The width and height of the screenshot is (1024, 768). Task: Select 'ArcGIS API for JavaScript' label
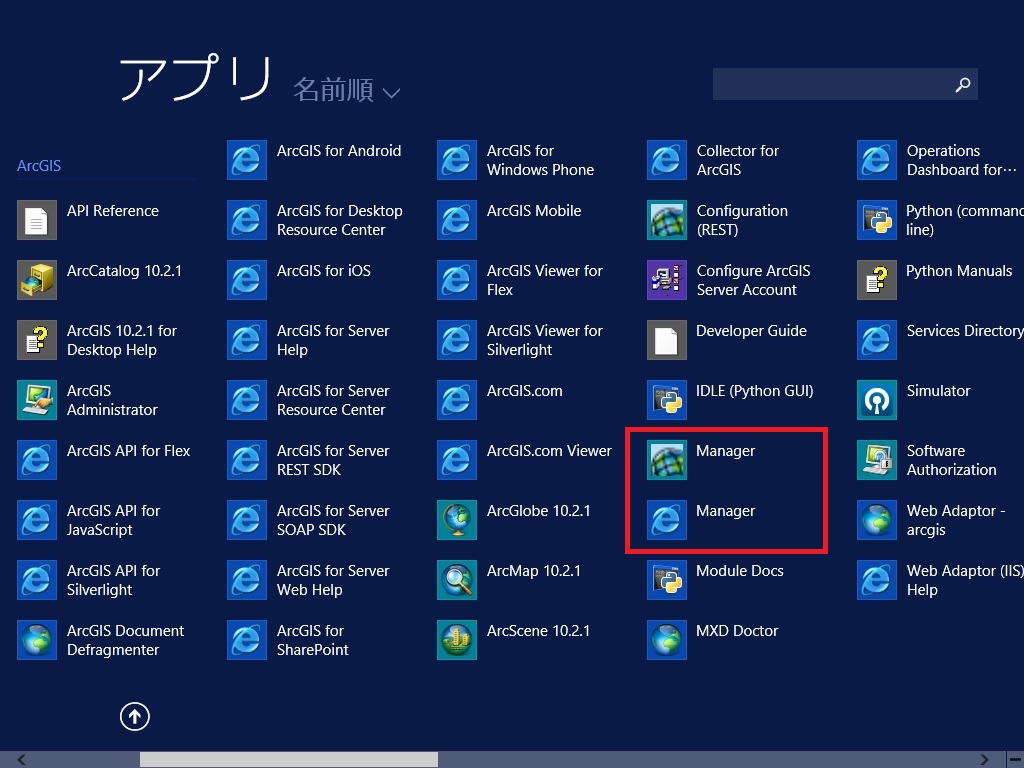(114, 520)
